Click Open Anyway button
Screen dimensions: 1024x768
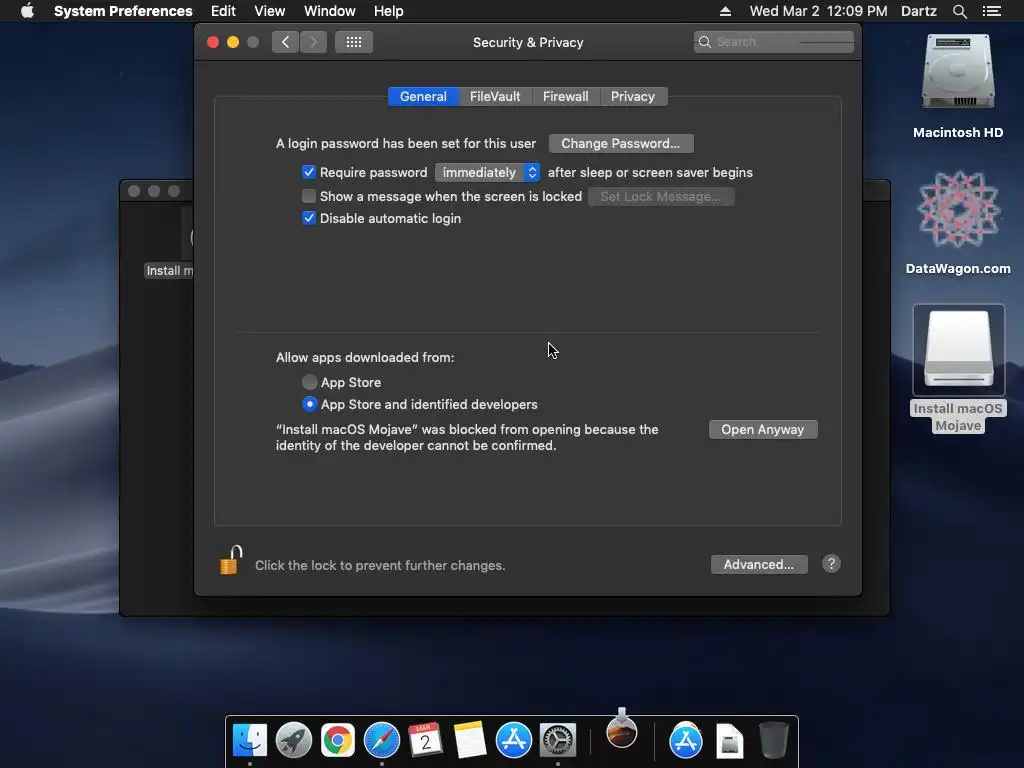763,430
